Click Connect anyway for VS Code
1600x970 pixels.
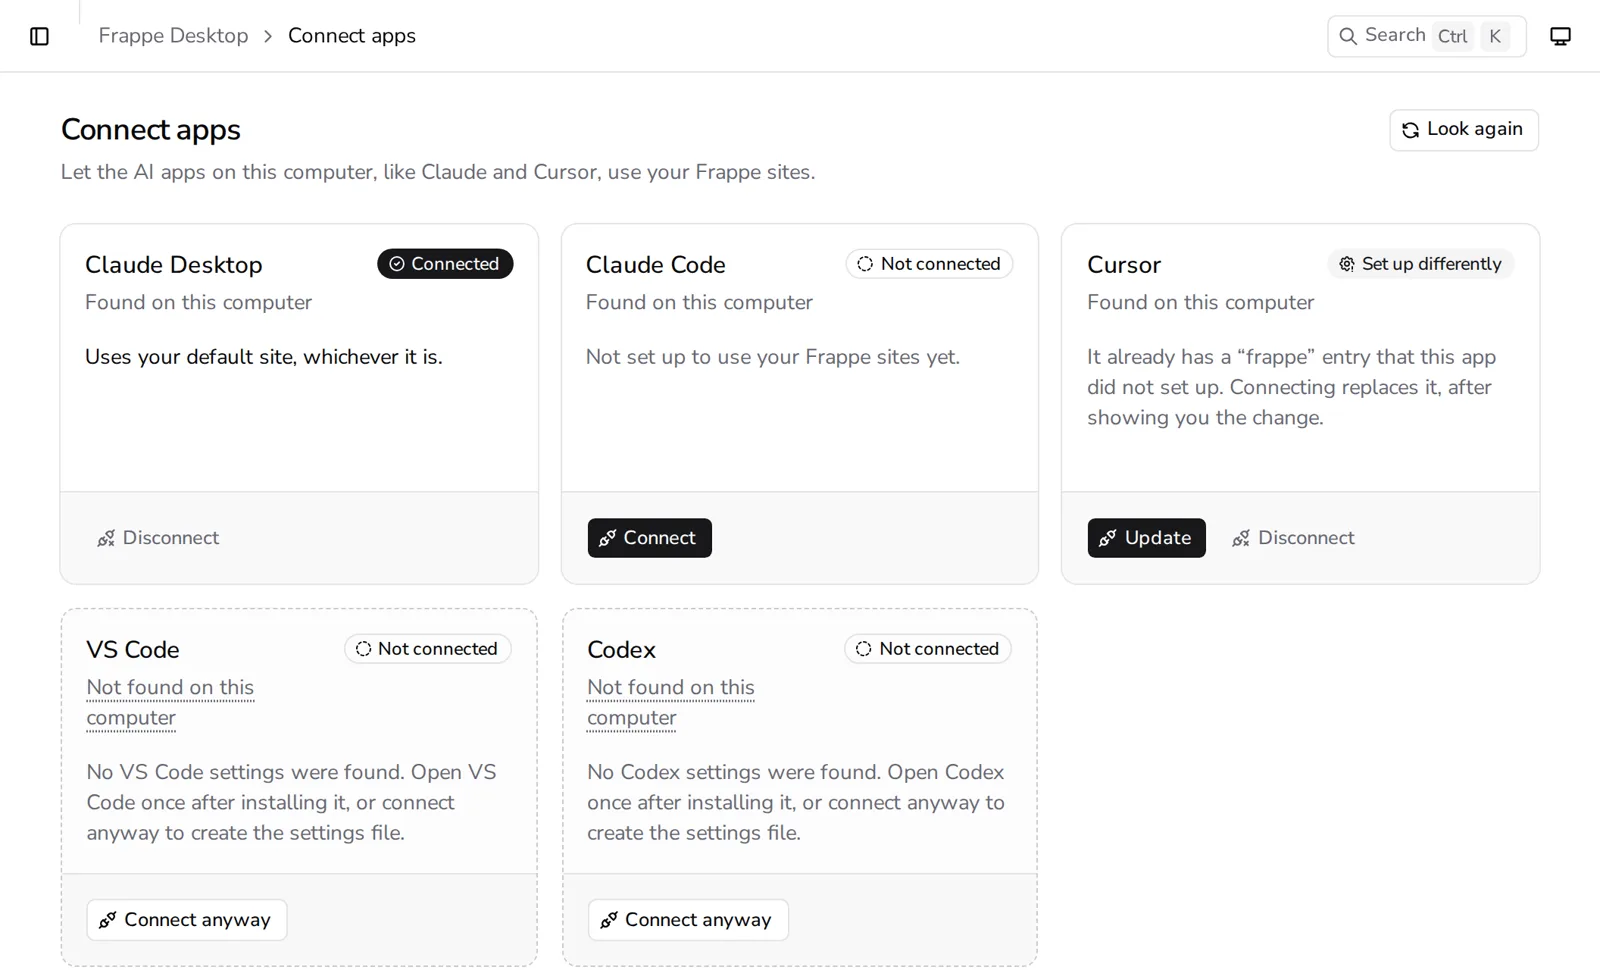187,920
